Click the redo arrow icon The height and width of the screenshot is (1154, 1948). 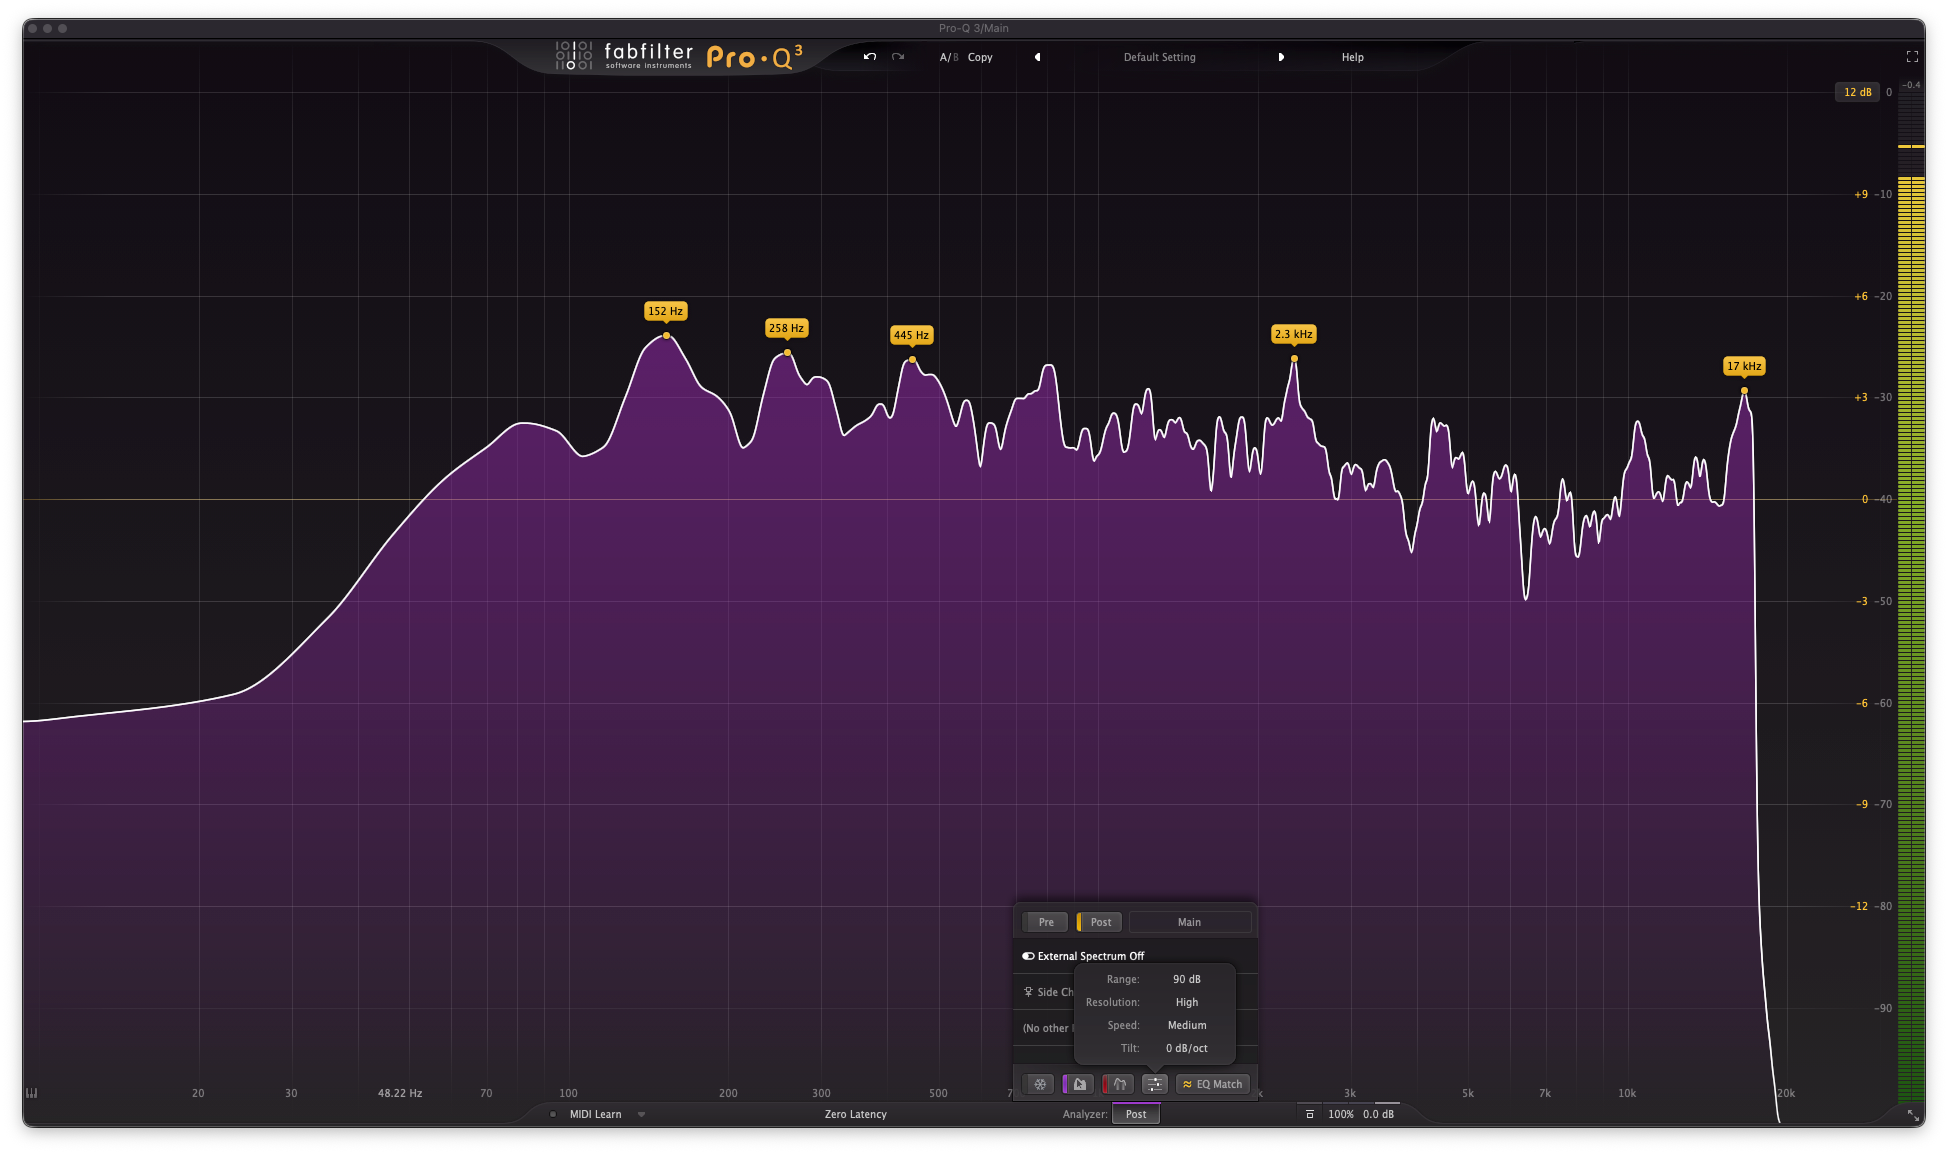tap(898, 57)
